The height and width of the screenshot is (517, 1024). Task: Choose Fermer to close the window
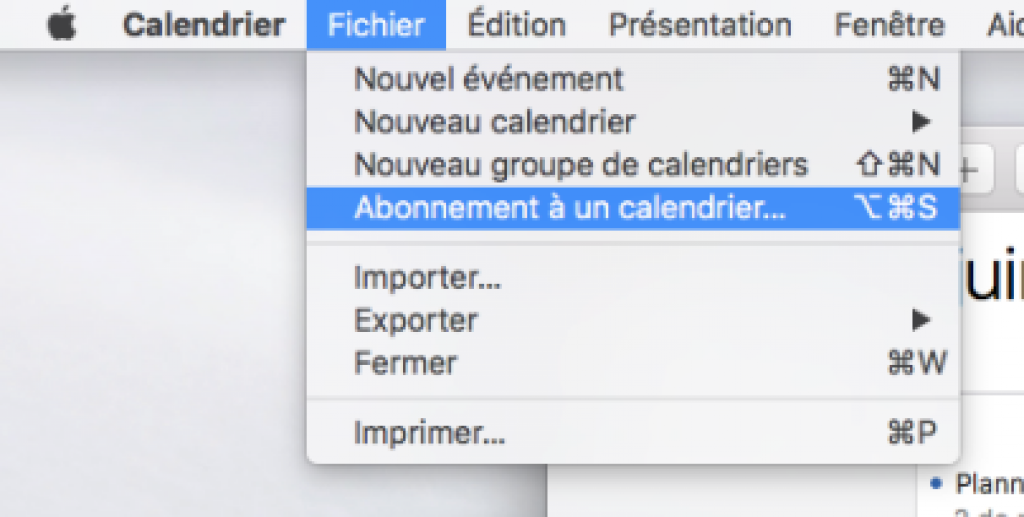pyautogui.click(x=405, y=363)
